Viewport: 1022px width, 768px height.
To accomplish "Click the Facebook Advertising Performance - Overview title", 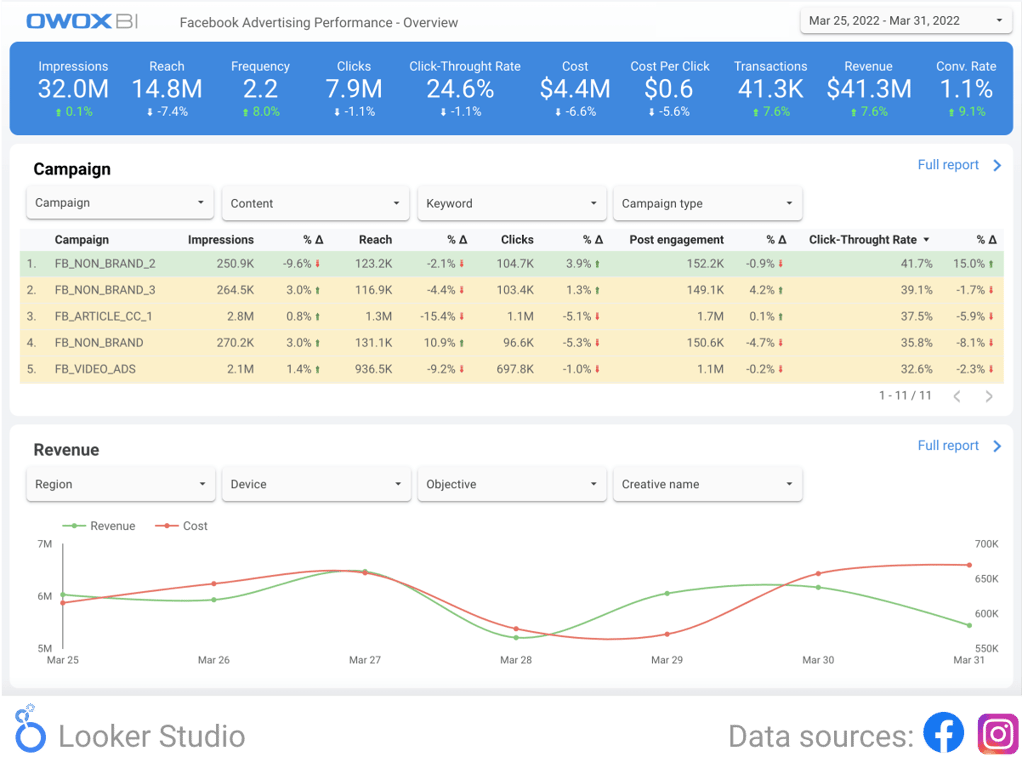I will tap(319, 23).
